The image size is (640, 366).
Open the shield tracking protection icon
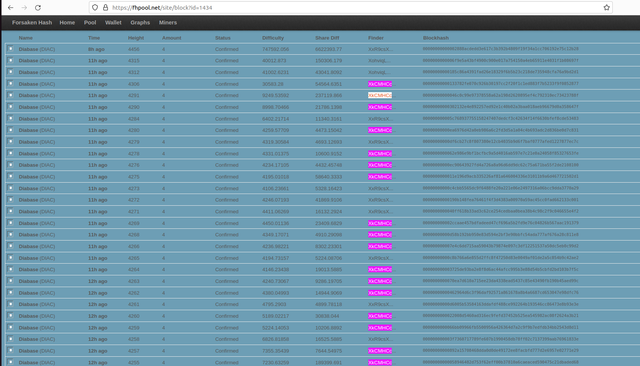click(95, 7)
